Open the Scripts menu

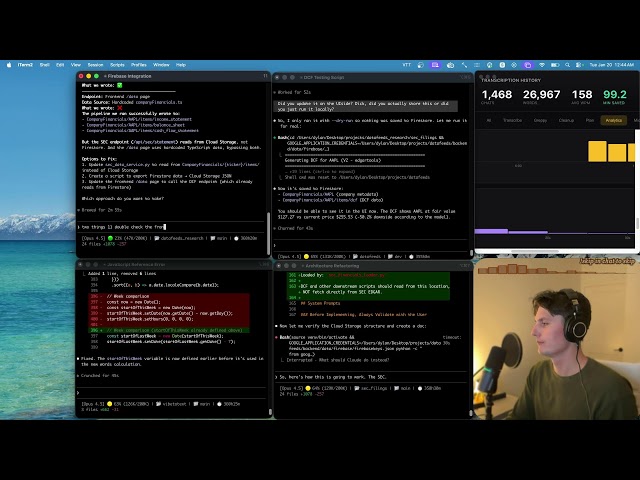(117, 65)
